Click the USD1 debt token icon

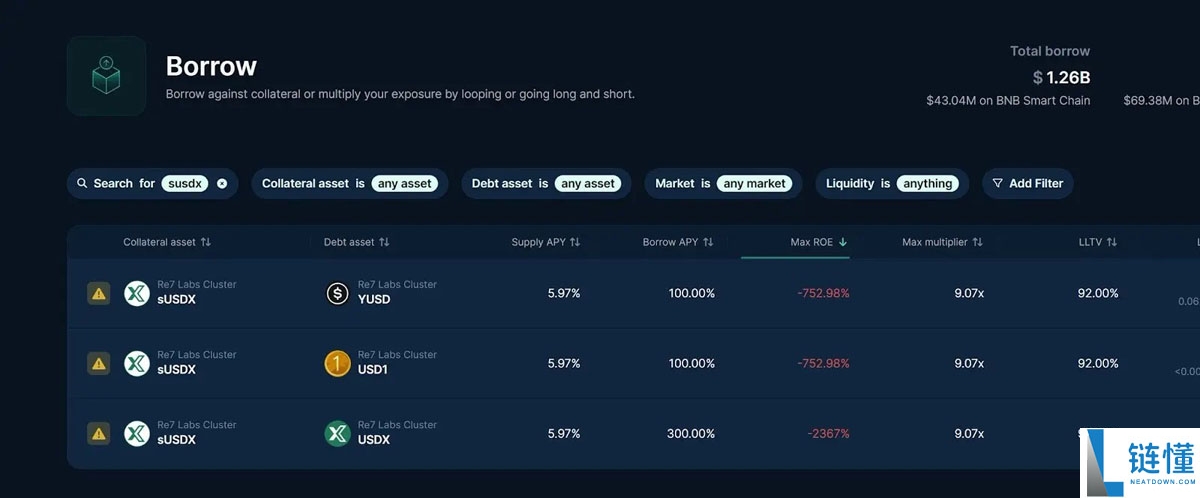pos(338,364)
